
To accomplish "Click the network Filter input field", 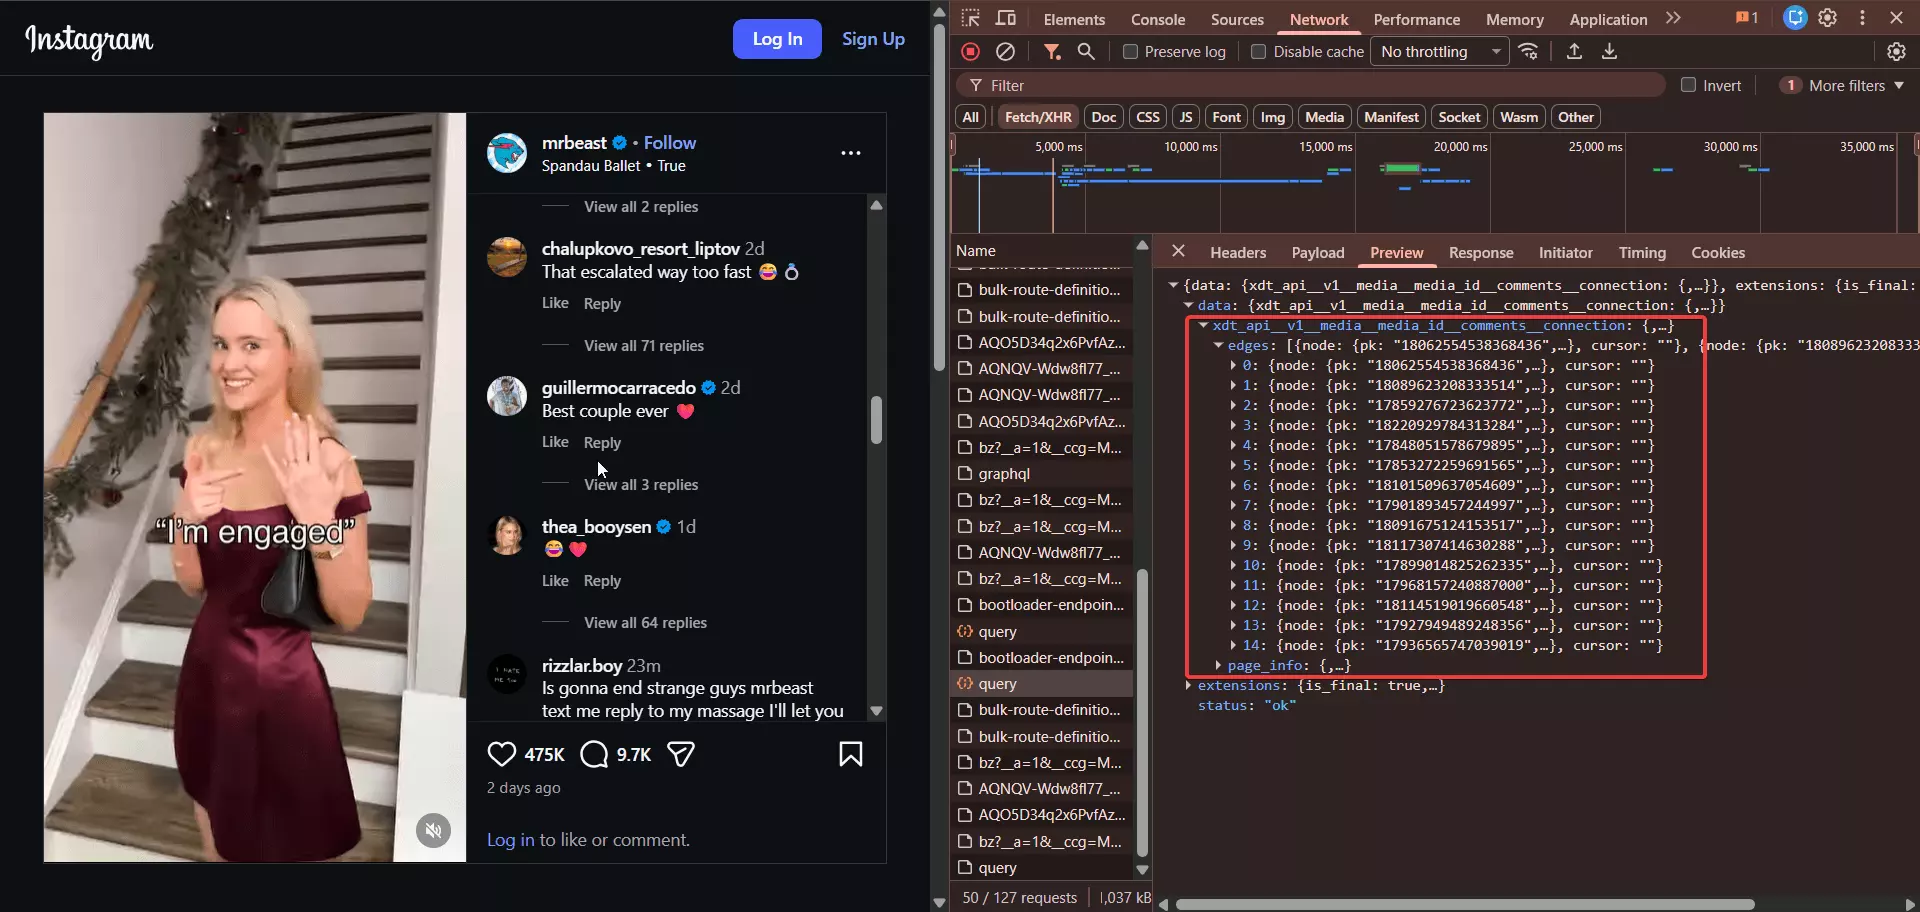I will point(1320,86).
